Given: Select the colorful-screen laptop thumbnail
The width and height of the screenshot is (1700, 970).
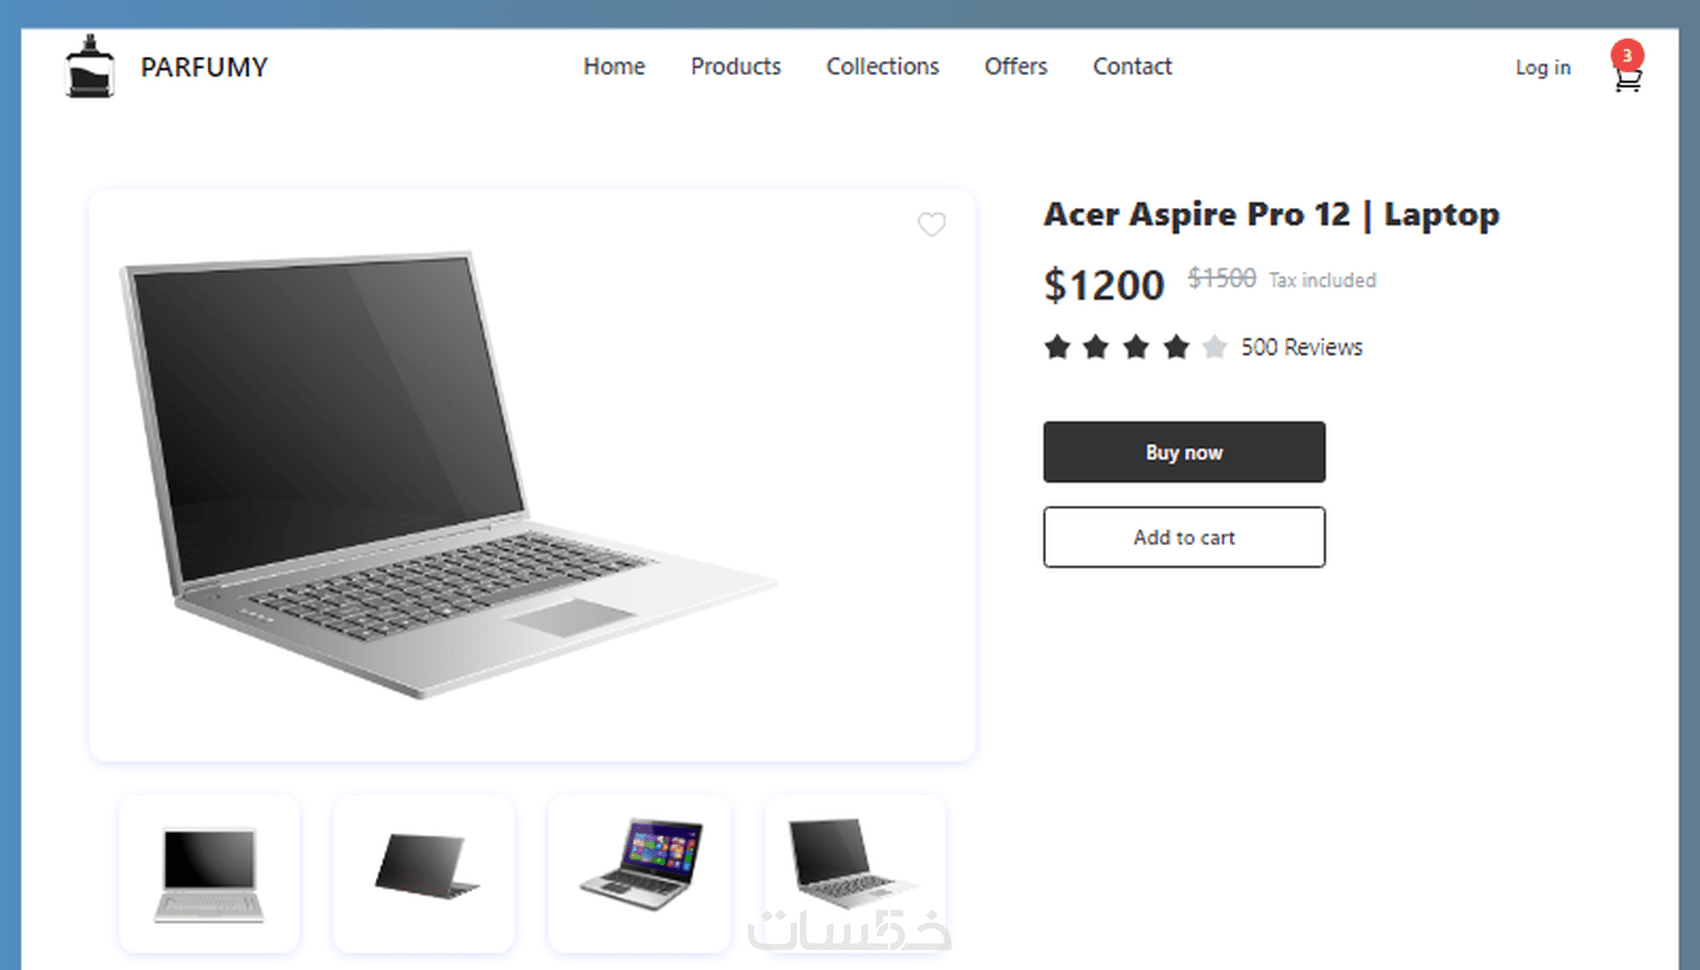Looking at the screenshot, I should (640, 874).
